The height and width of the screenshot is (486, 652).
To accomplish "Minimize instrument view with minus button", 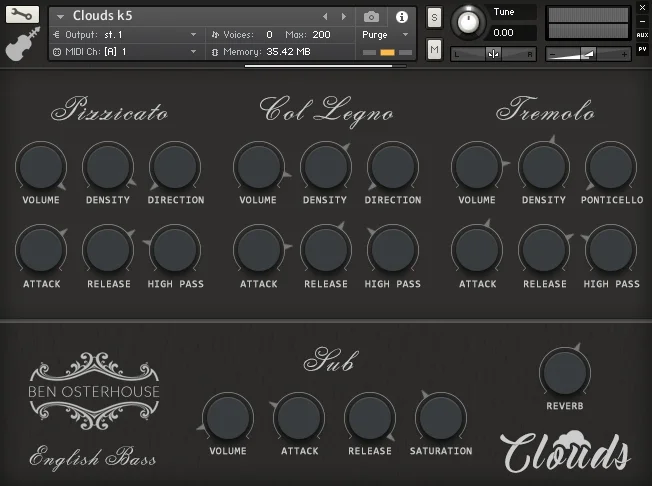I will (642, 22).
